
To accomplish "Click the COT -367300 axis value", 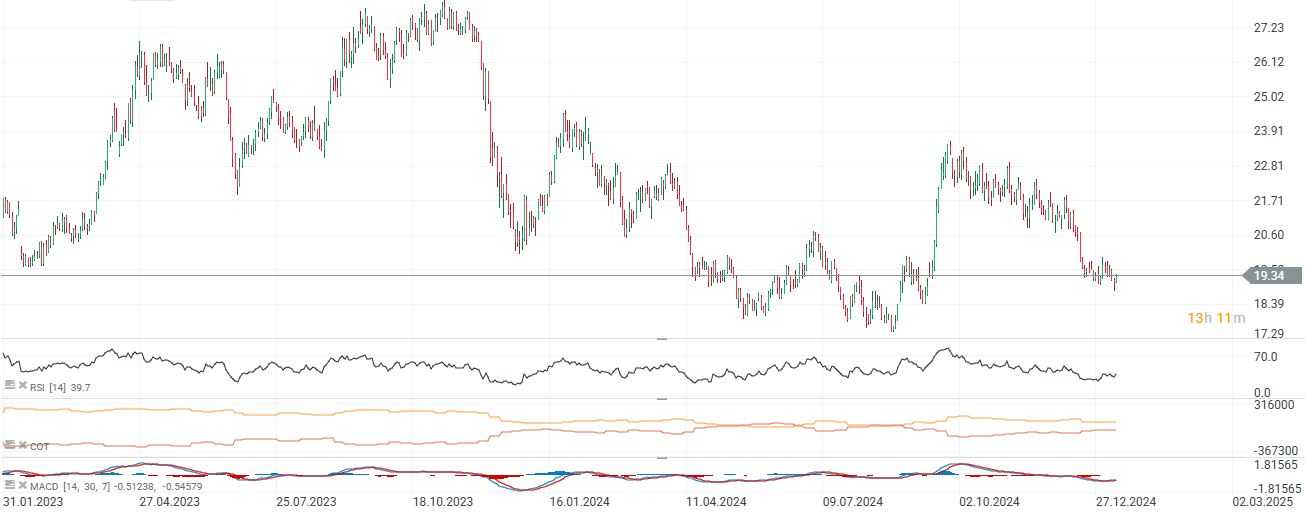I will [1276, 452].
